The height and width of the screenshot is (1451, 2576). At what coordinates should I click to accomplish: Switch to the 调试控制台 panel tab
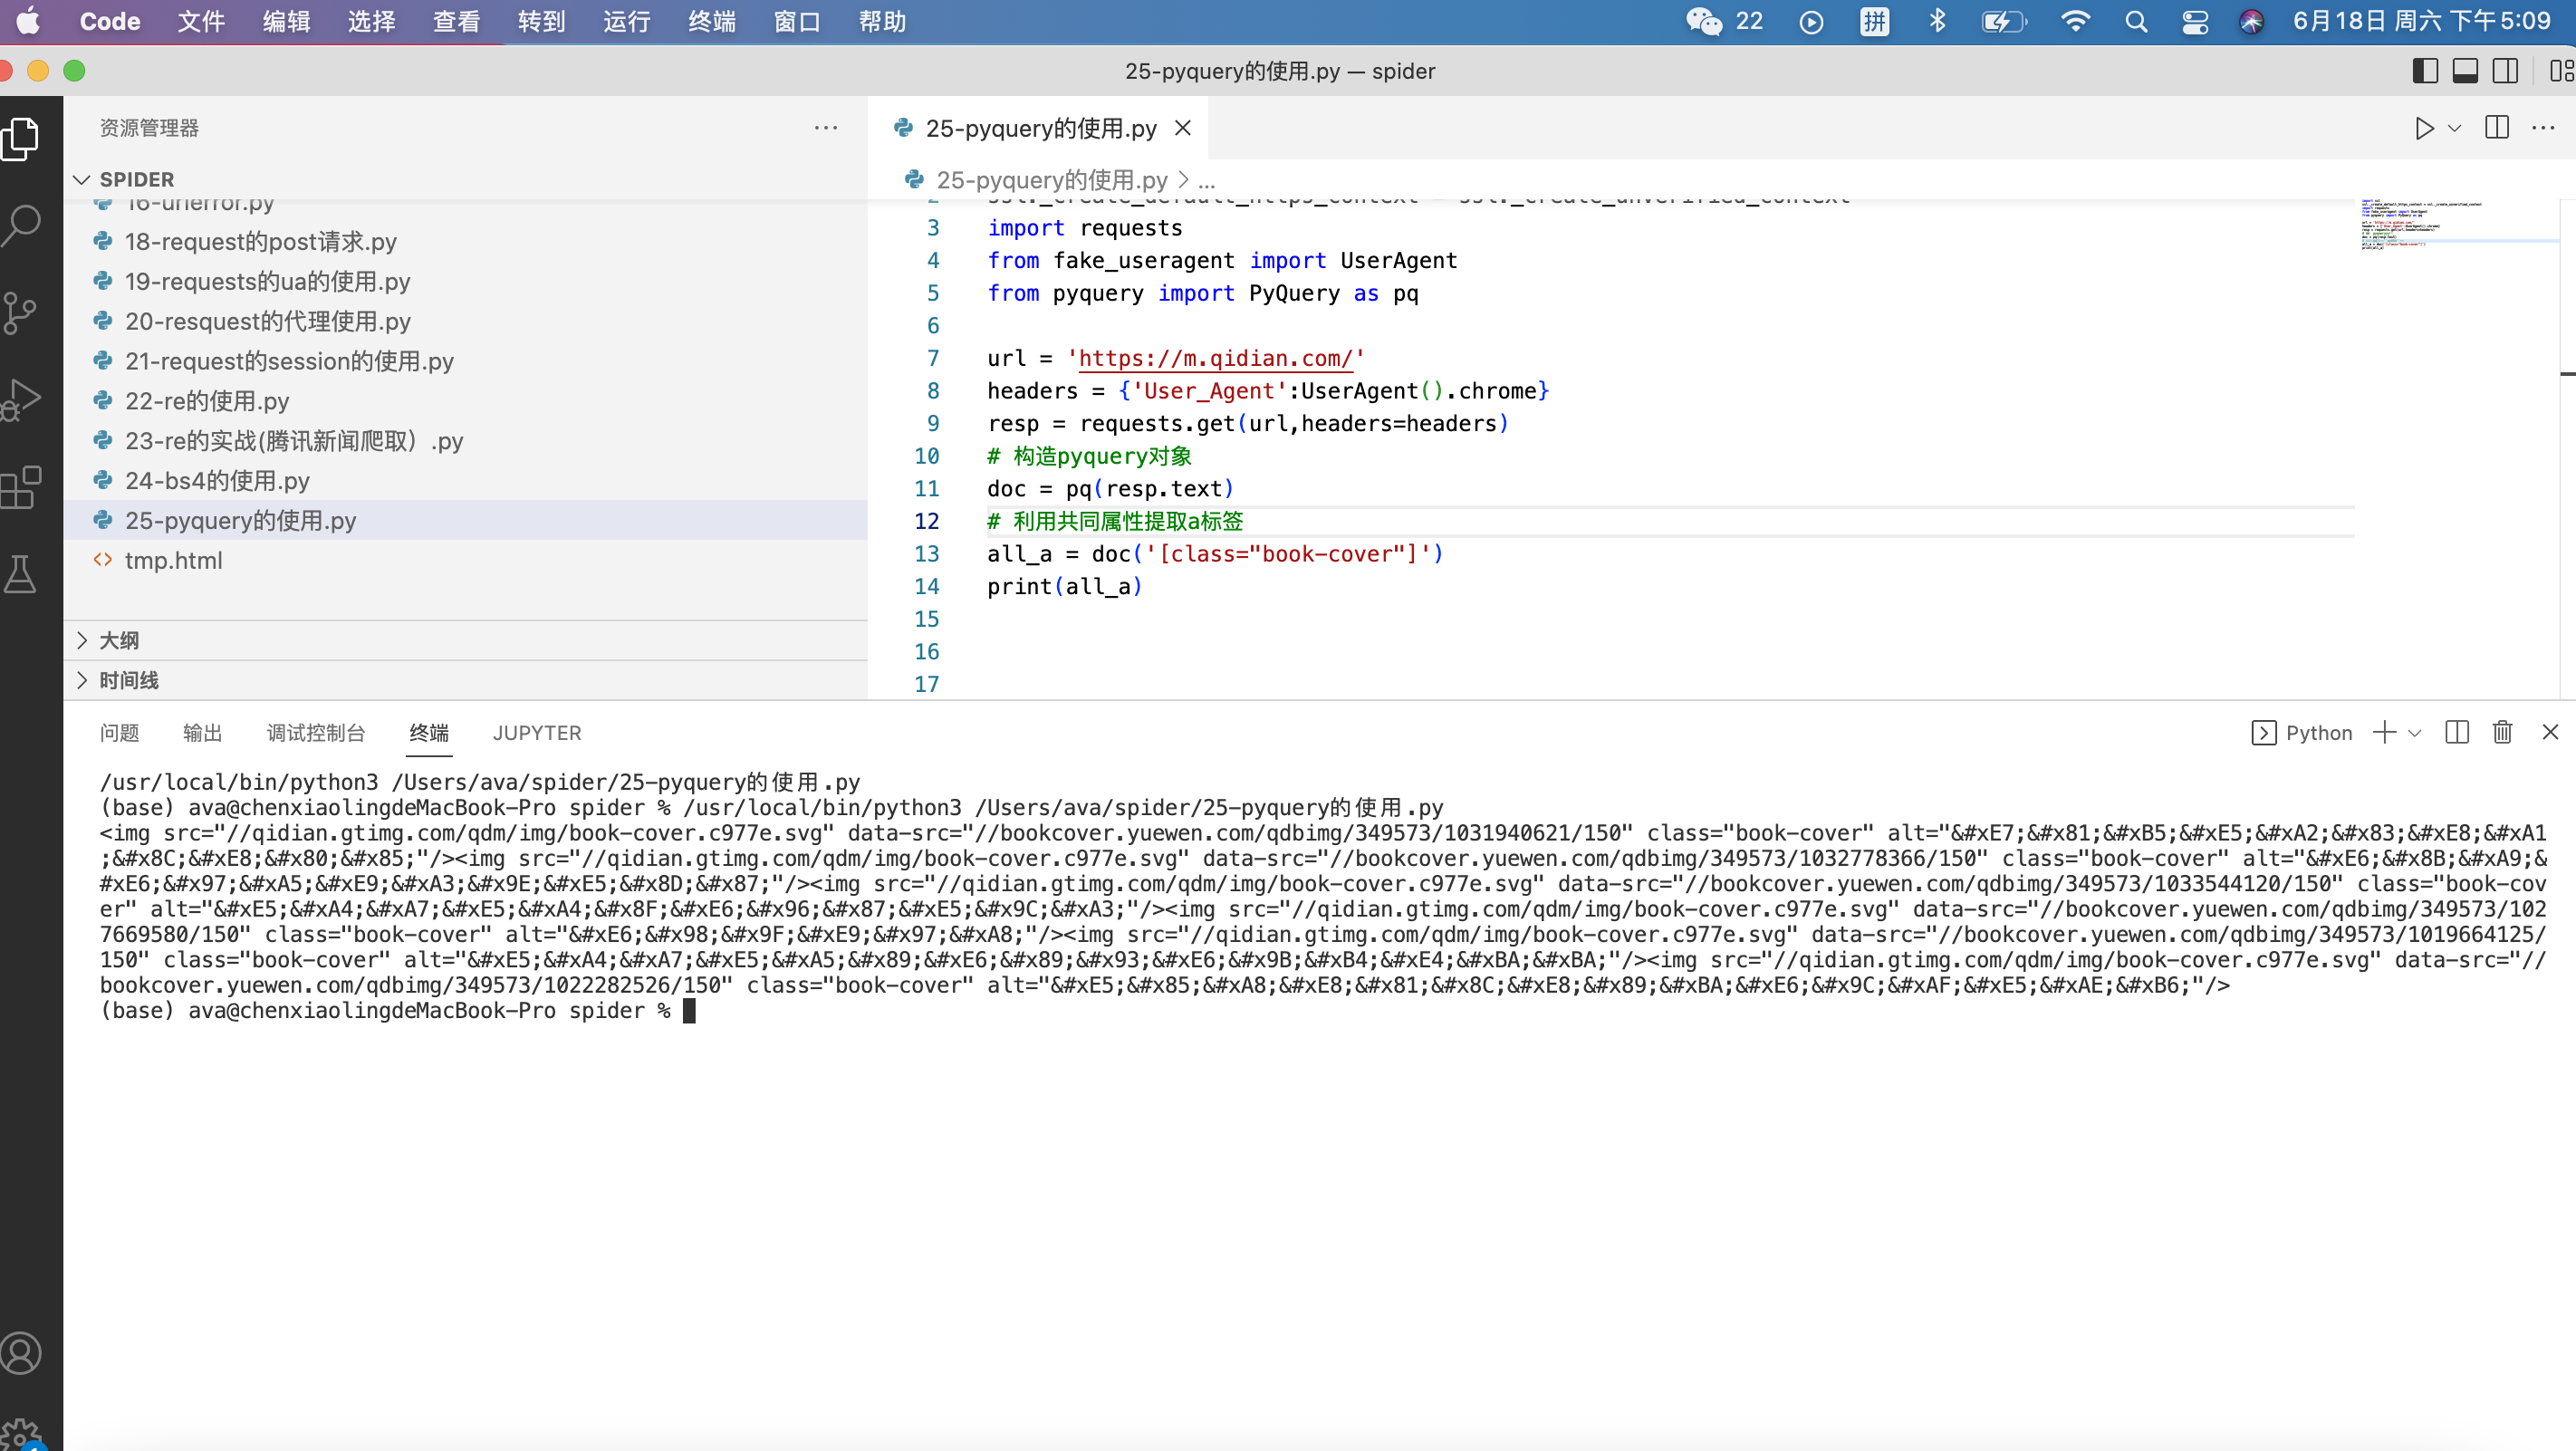click(x=316, y=733)
